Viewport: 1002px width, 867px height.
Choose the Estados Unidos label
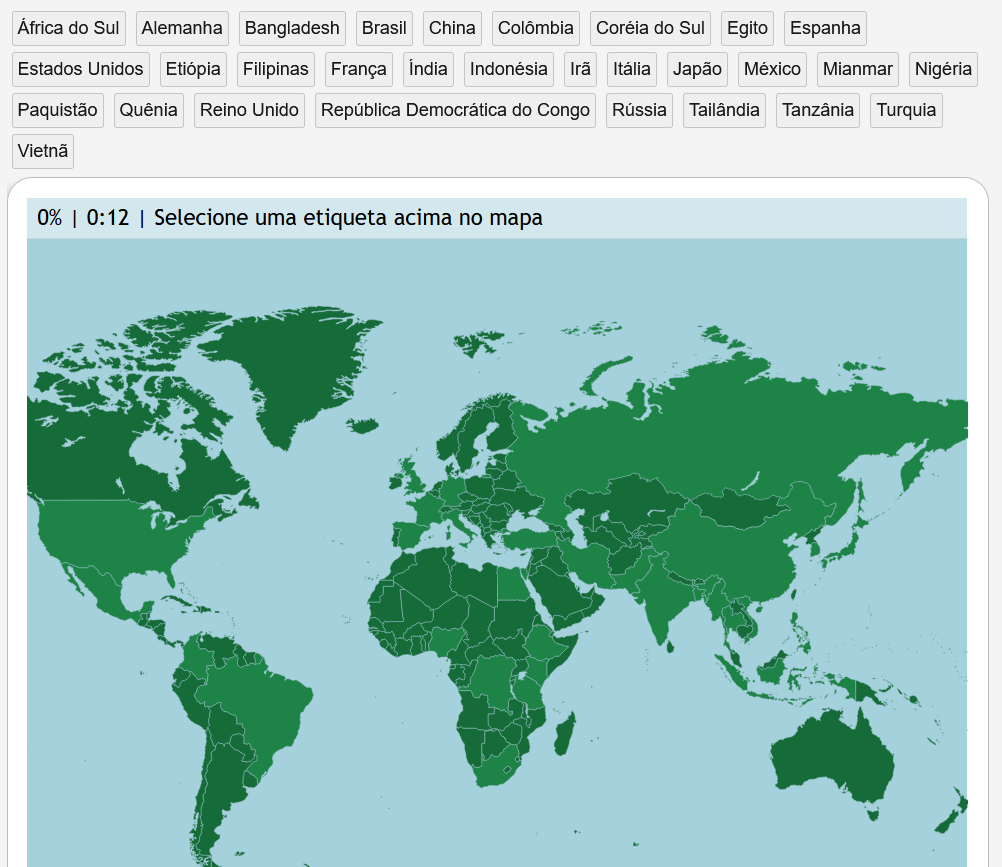(x=81, y=69)
